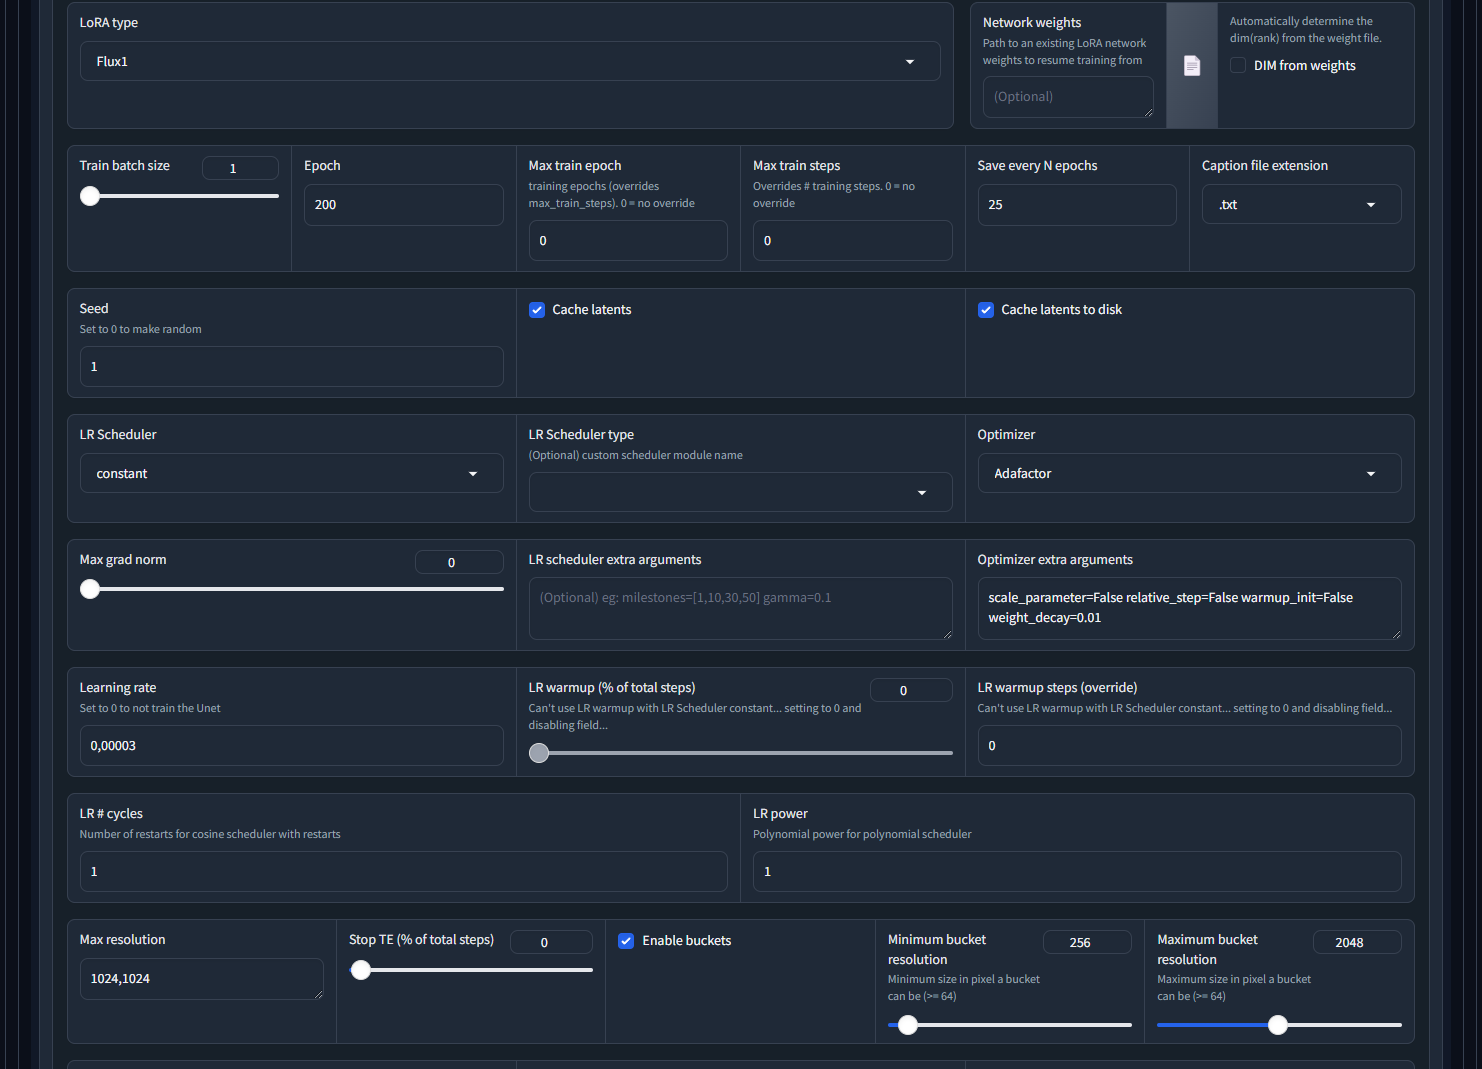The width and height of the screenshot is (1482, 1069).
Task: Click the Minimum bucket resolution slider handle
Action: click(908, 1025)
